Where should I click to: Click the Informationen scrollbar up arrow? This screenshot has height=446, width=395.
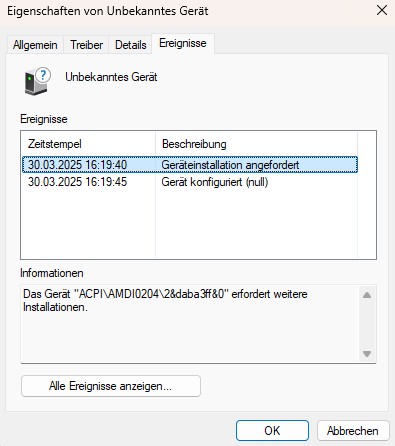367,295
